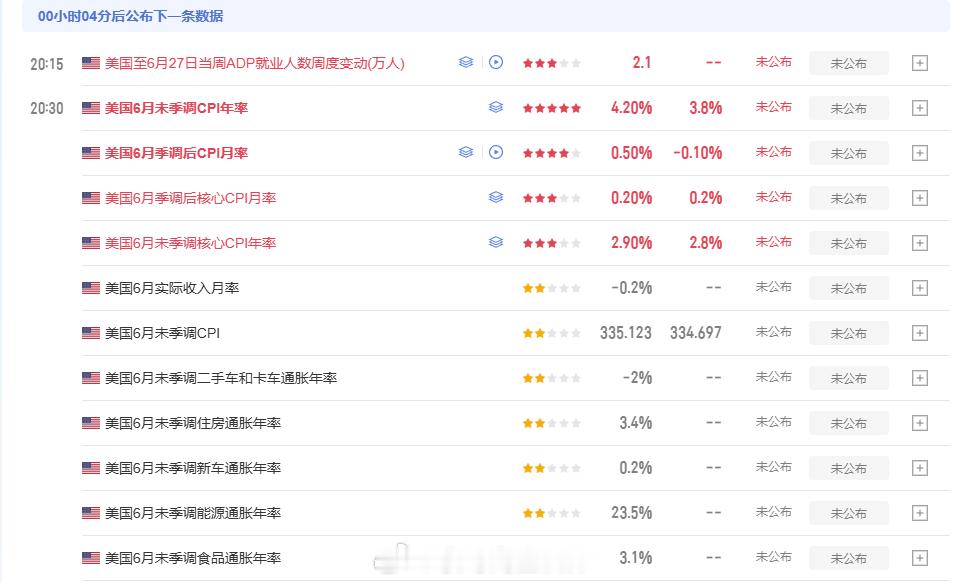Select three-star rating of ADP就业人数 row
The image size is (970, 583).
pyautogui.click(x=552, y=63)
